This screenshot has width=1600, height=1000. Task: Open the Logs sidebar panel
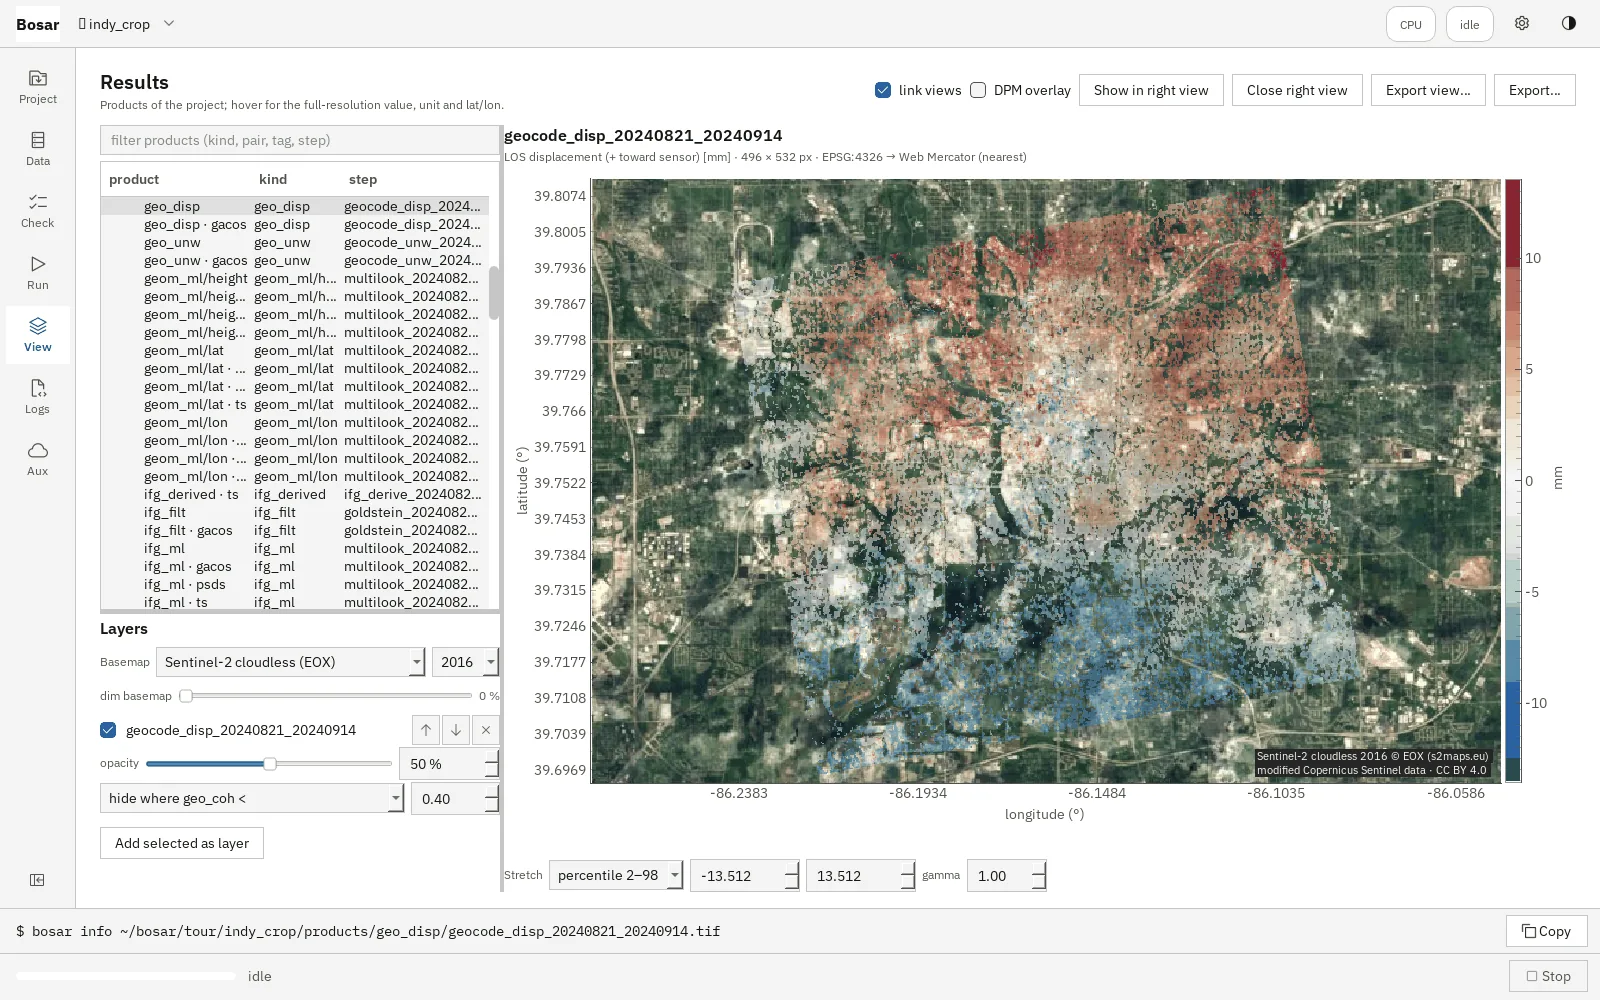(x=38, y=397)
